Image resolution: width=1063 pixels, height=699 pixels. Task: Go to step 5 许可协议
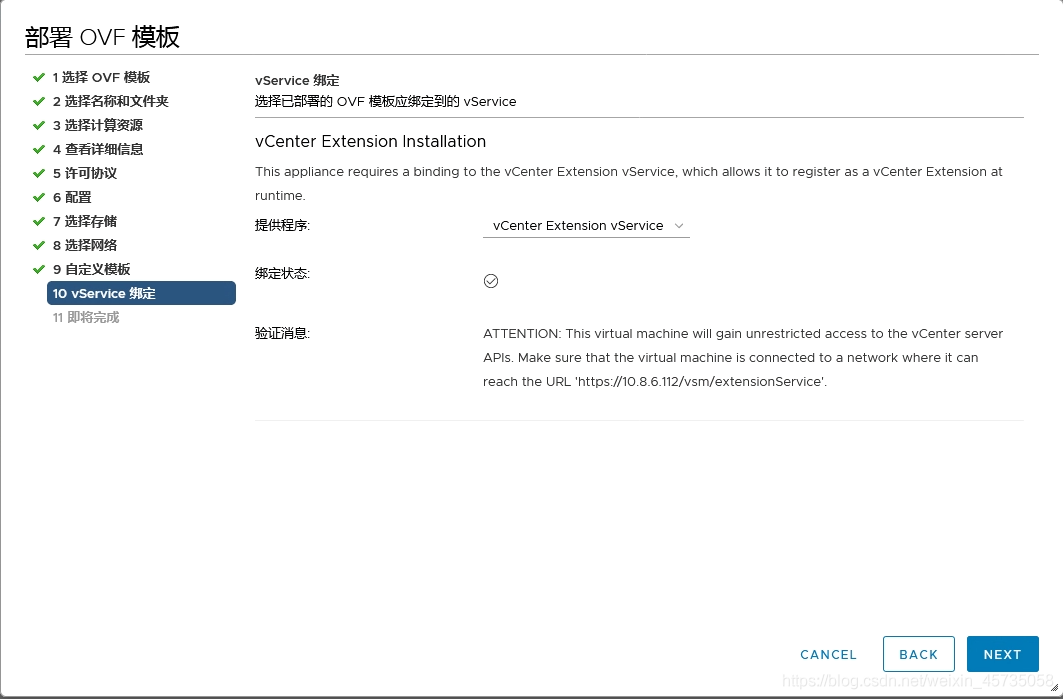point(85,174)
